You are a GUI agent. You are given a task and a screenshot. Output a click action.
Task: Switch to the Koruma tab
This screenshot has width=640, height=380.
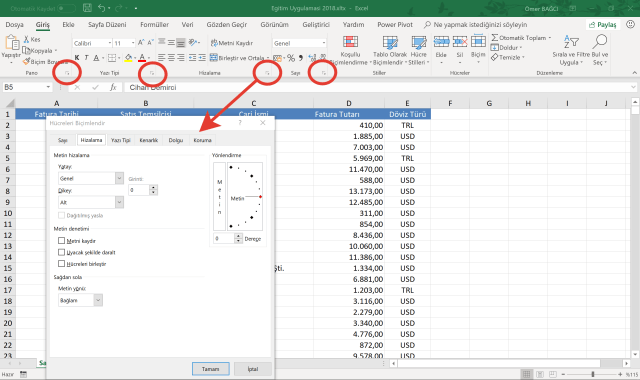click(202, 140)
